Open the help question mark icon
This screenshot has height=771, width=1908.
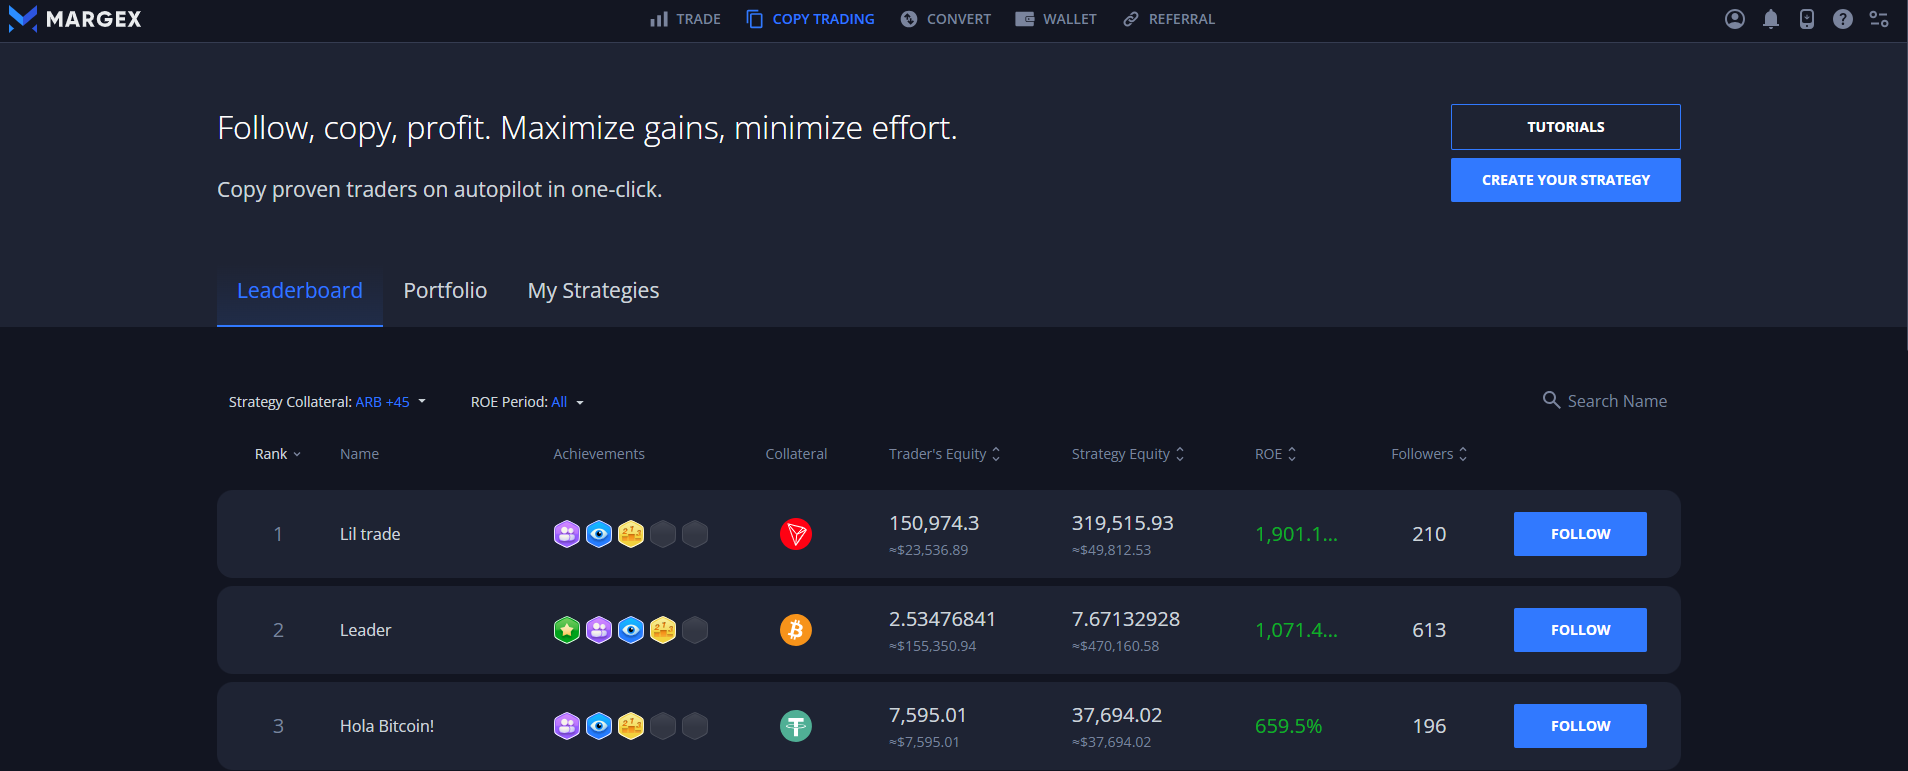click(x=1843, y=19)
